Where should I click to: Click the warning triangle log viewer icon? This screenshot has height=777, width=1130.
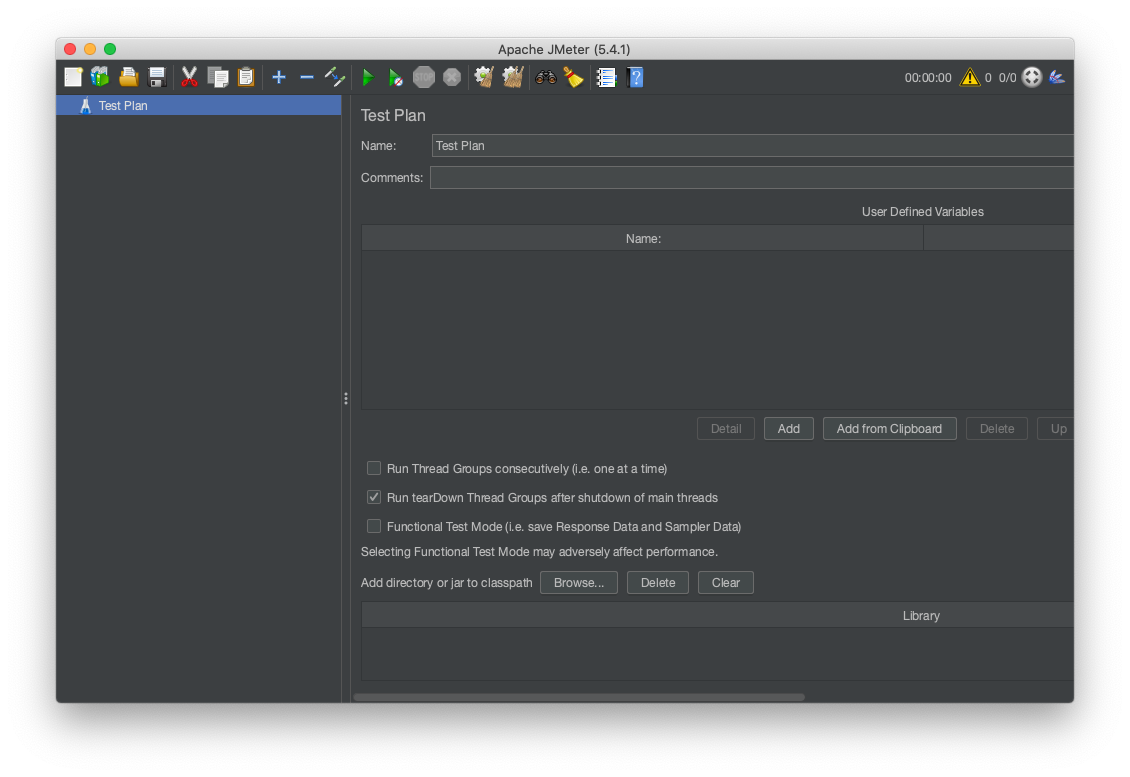coord(970,77)
